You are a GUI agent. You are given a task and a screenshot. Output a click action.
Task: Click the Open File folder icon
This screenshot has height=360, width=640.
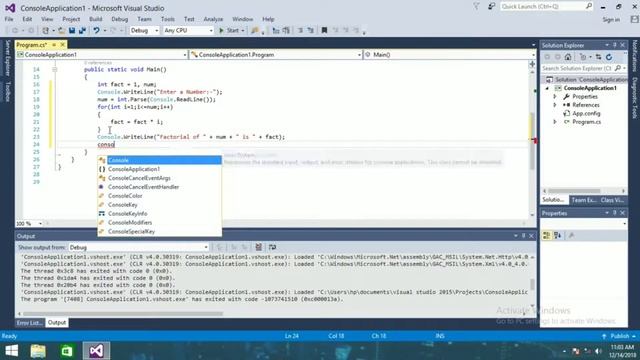pyautogui.click(x=62, y=31)
